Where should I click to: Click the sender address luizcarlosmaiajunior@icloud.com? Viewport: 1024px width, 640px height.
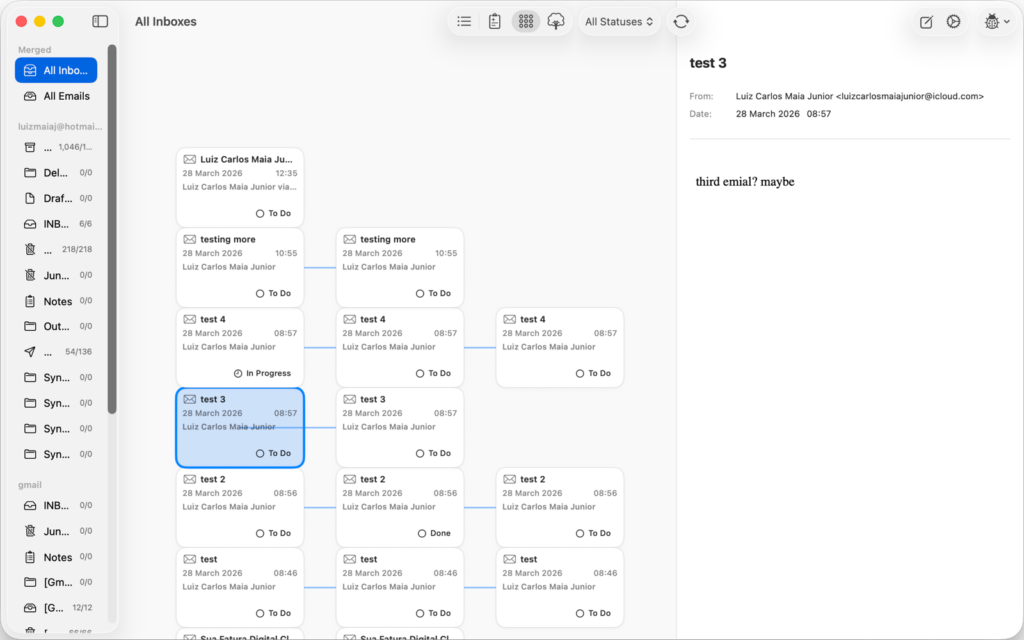pyautogui.click(x=910, y=96)
